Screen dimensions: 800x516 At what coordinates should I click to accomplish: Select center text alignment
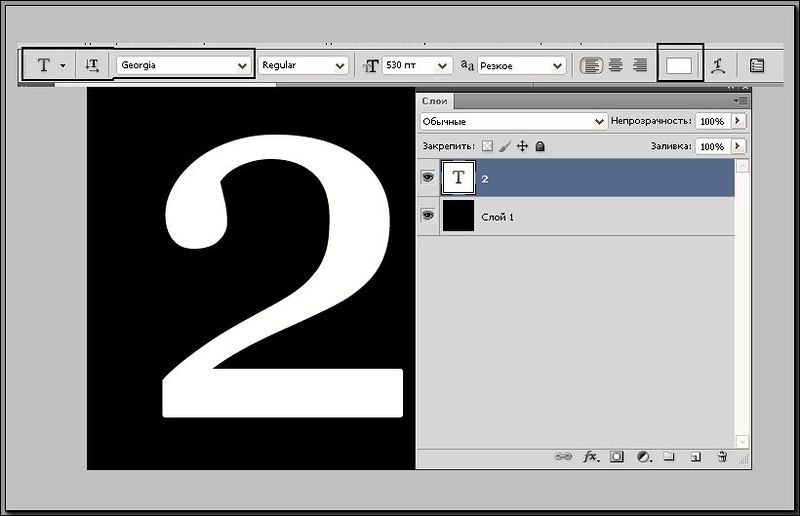[616, 65]
